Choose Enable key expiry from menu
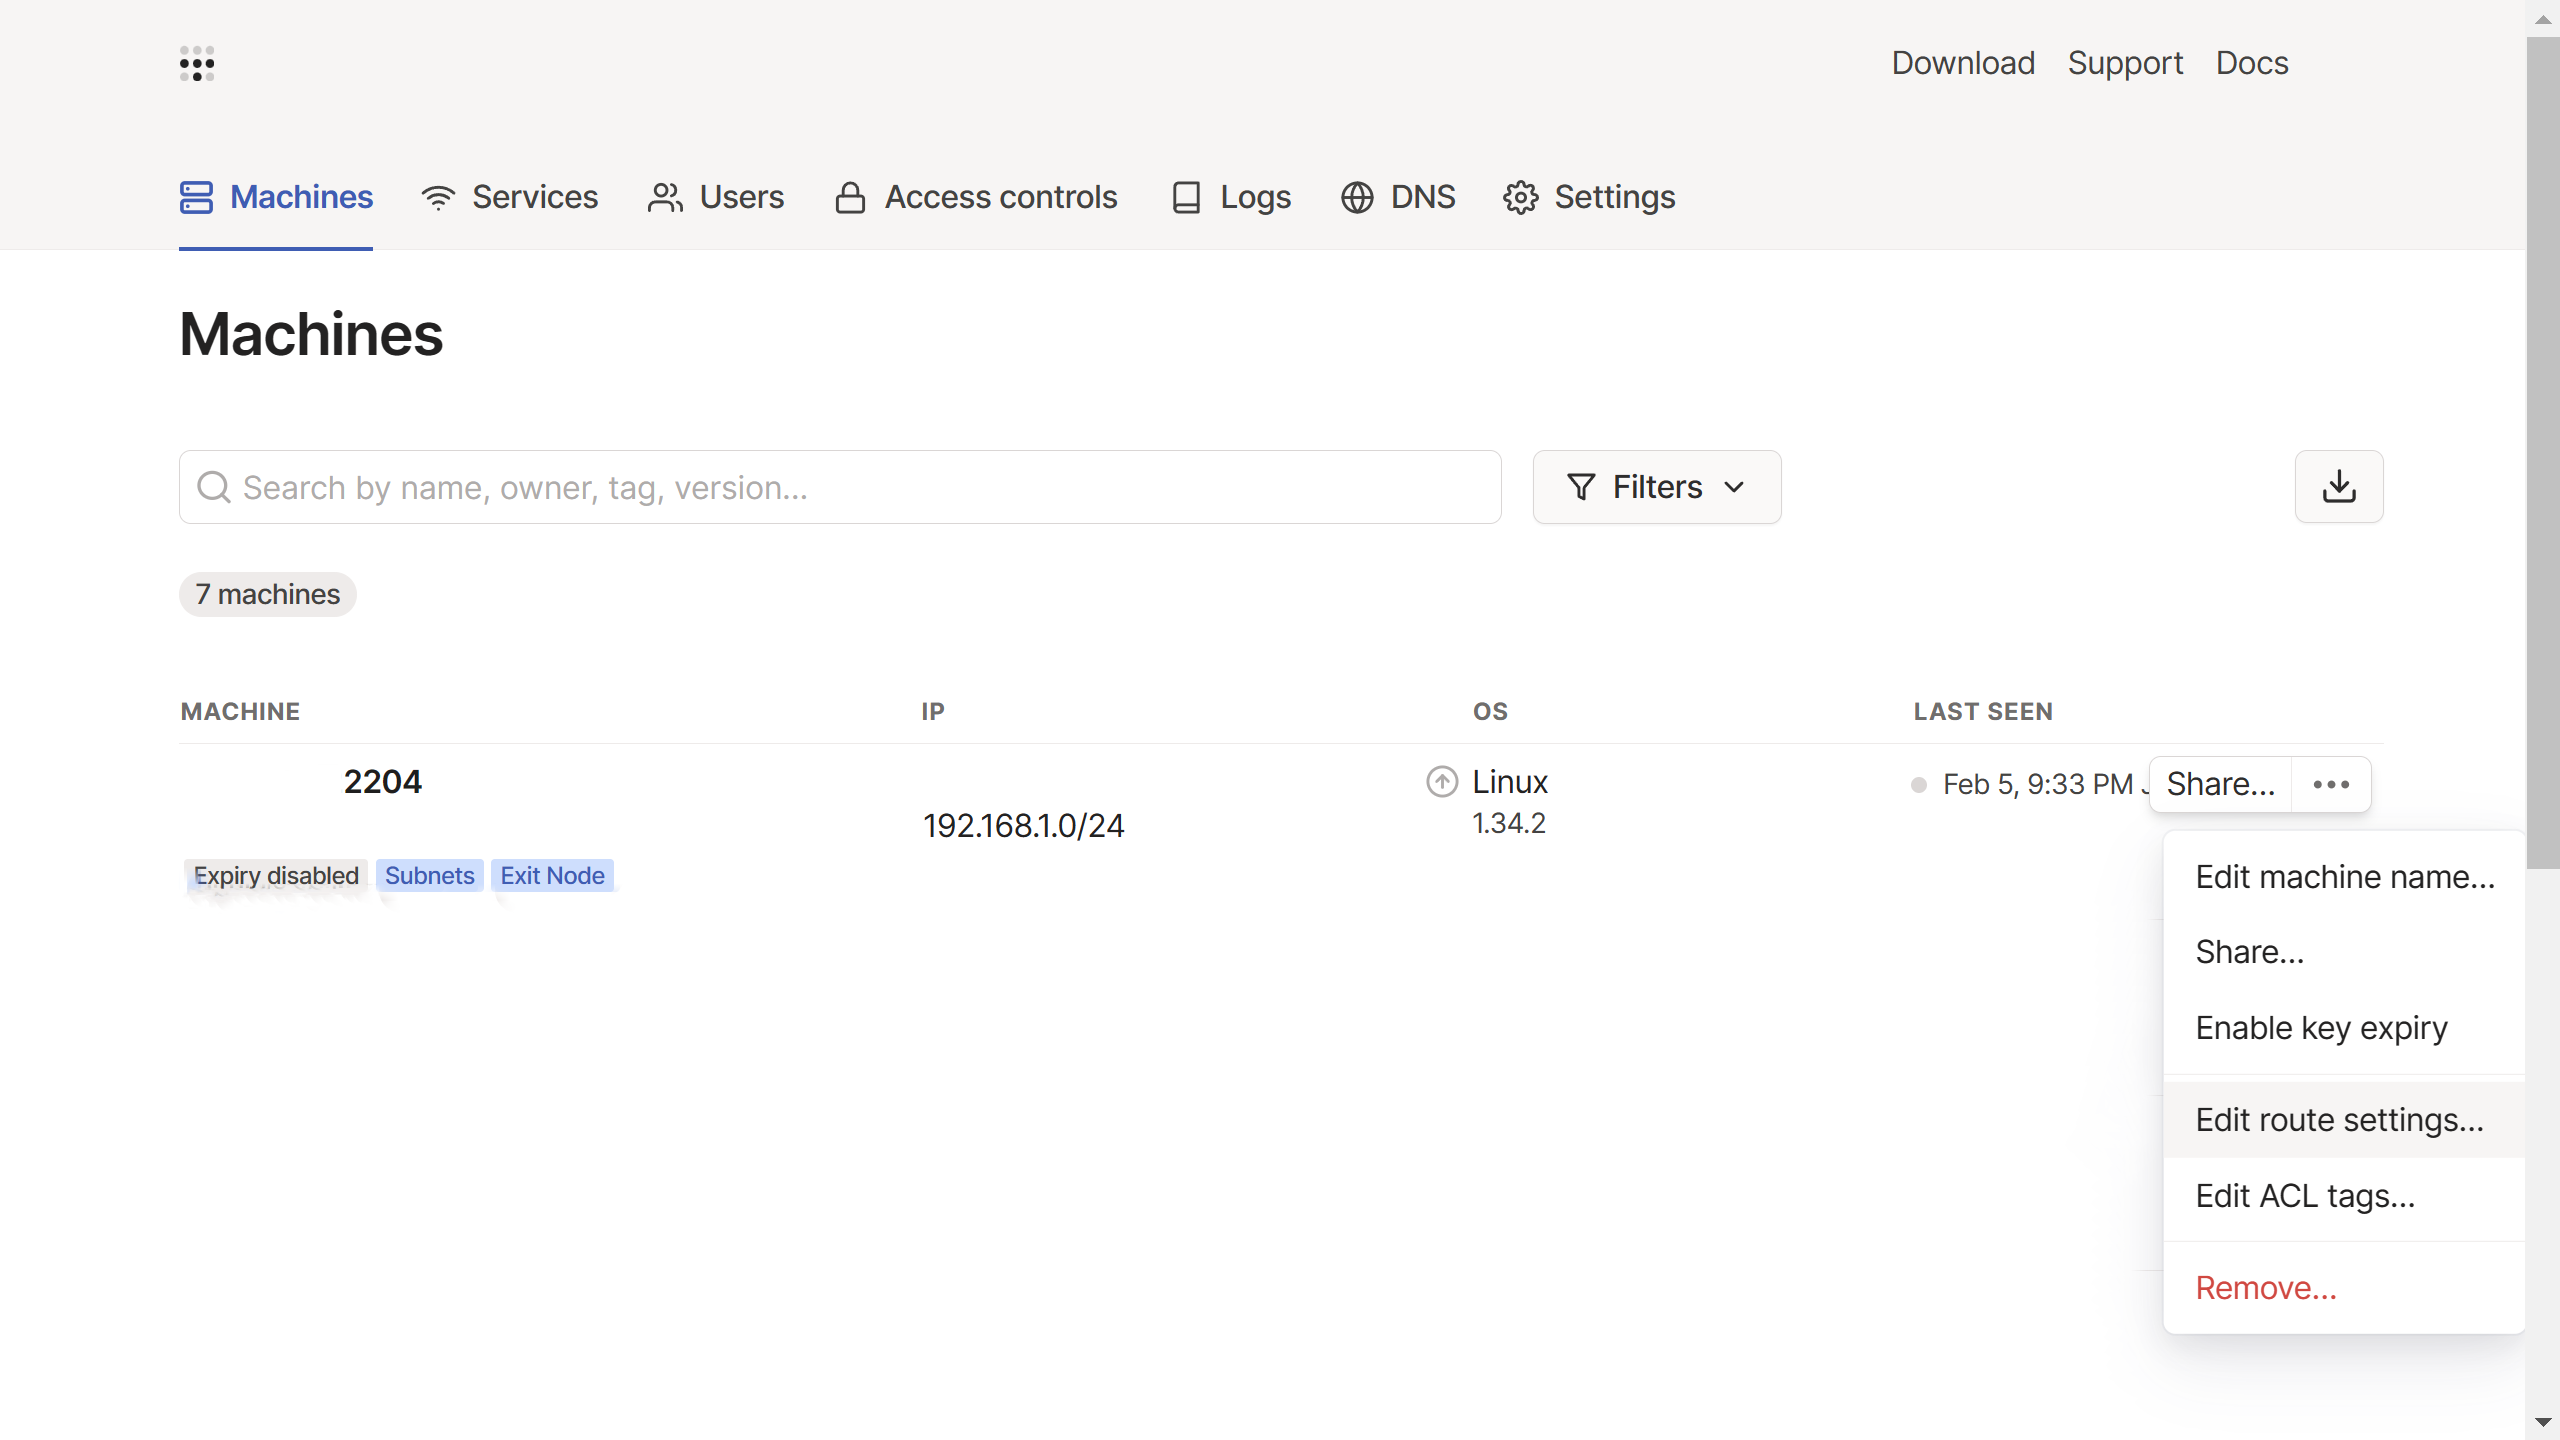This screenshot has height=1440, width=2560. (x=2320, y=1028)
